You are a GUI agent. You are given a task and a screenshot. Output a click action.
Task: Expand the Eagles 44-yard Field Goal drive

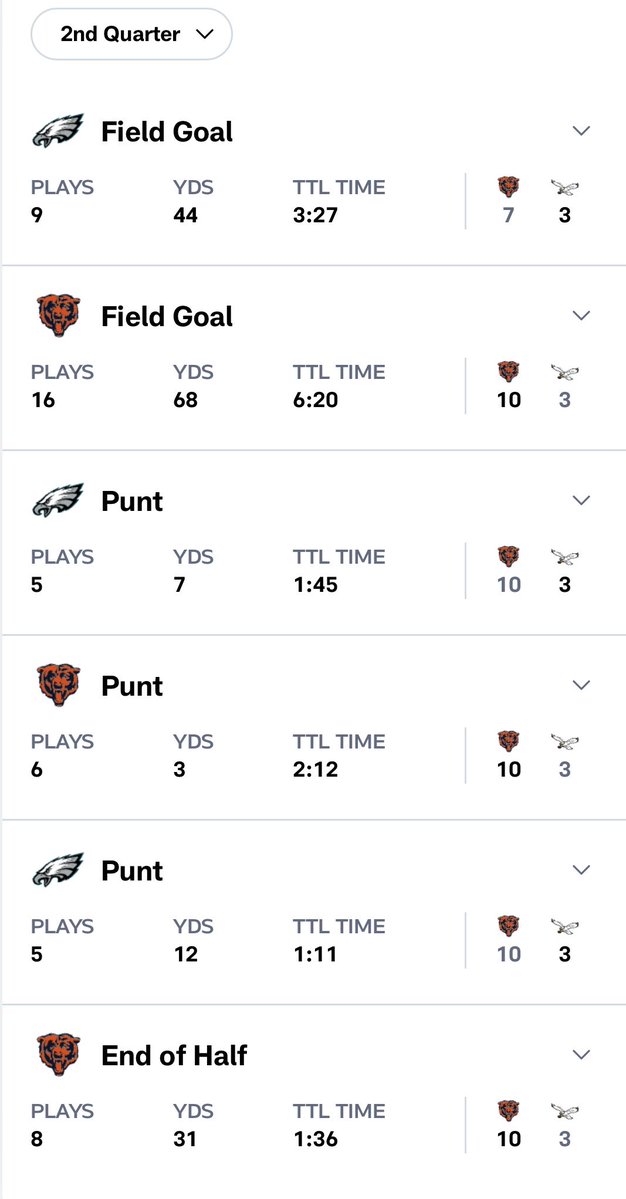(x=581, y=131)
